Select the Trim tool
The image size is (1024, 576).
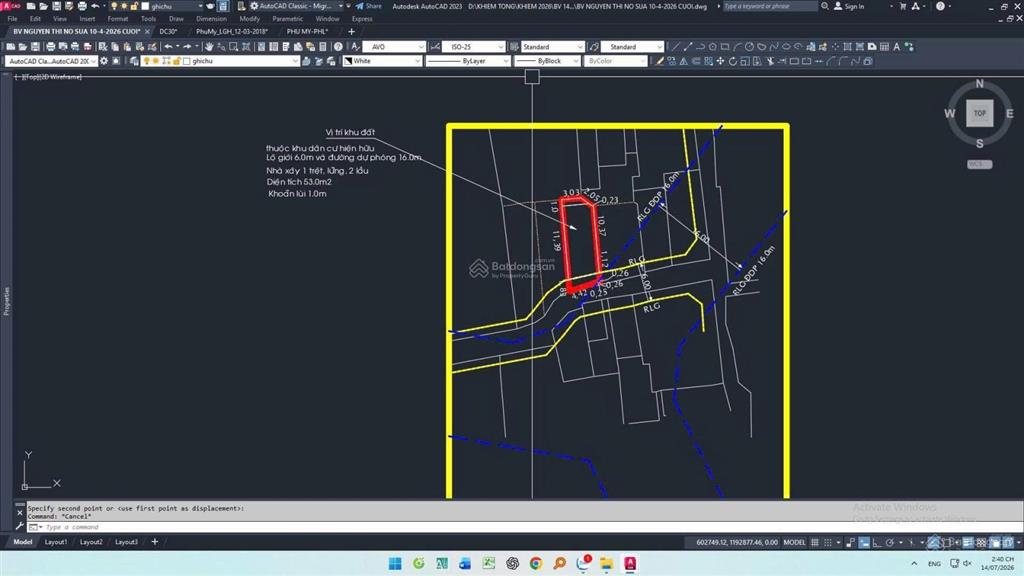[770, 61]
